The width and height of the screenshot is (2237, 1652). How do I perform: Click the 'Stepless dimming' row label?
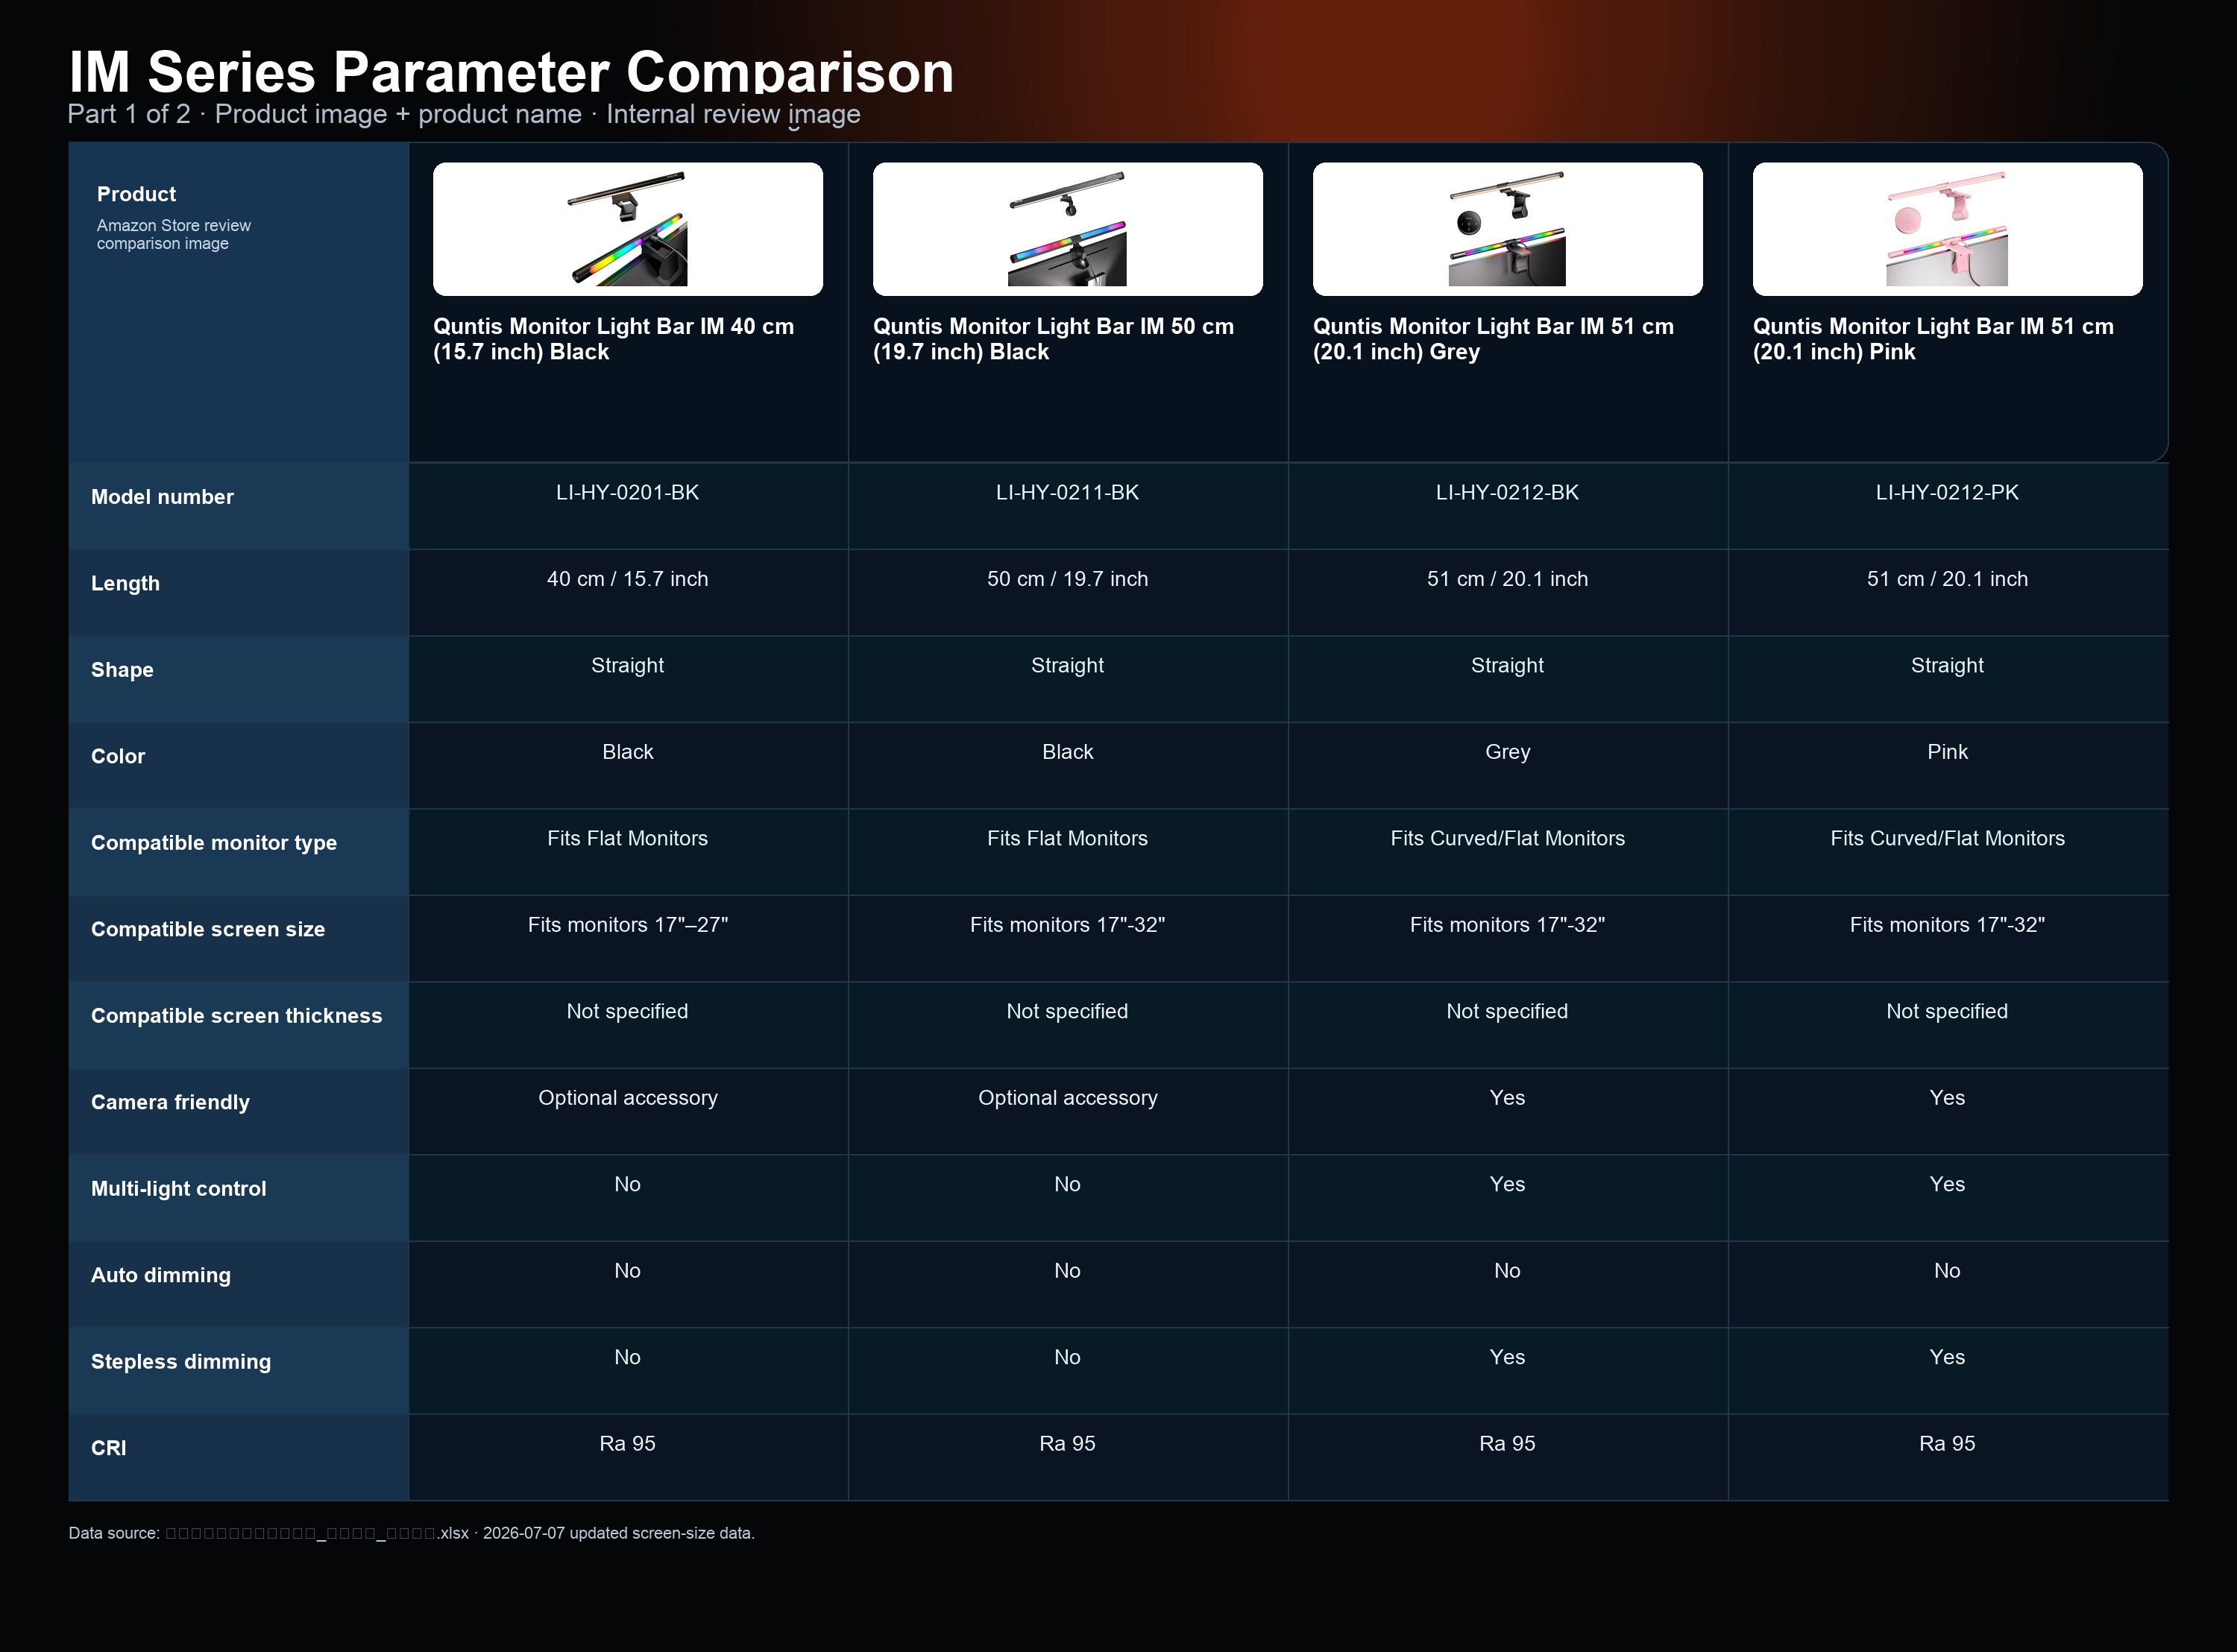(x=180, y=1362)
